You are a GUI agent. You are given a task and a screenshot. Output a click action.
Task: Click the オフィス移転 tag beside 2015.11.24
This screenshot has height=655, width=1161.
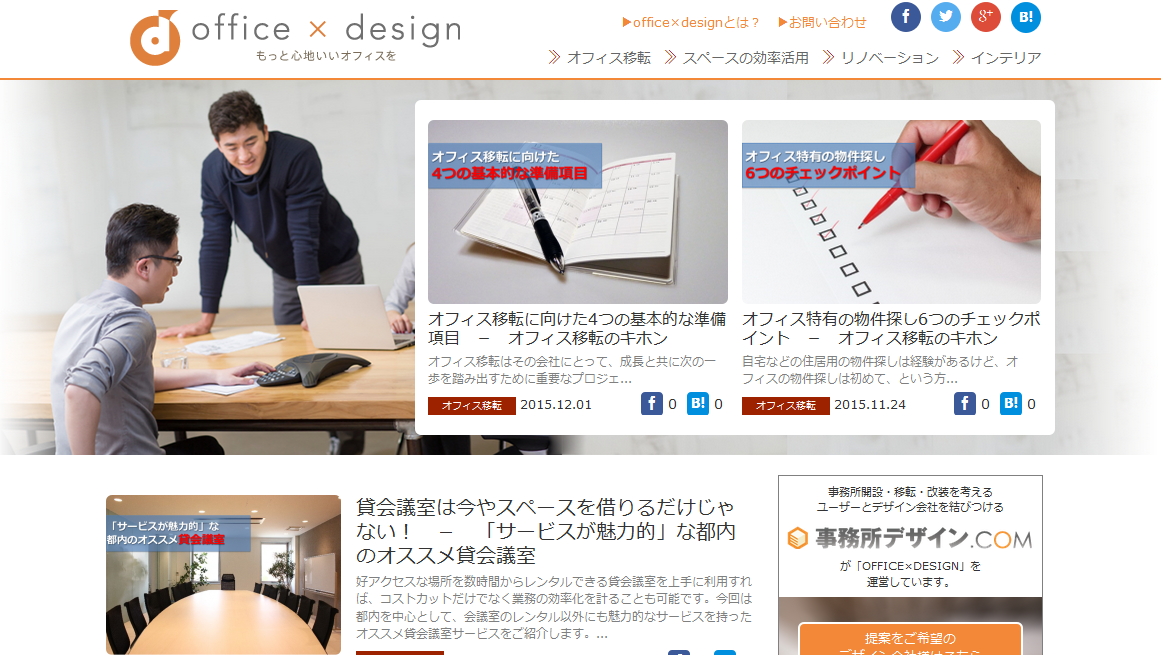coord(786,406)
